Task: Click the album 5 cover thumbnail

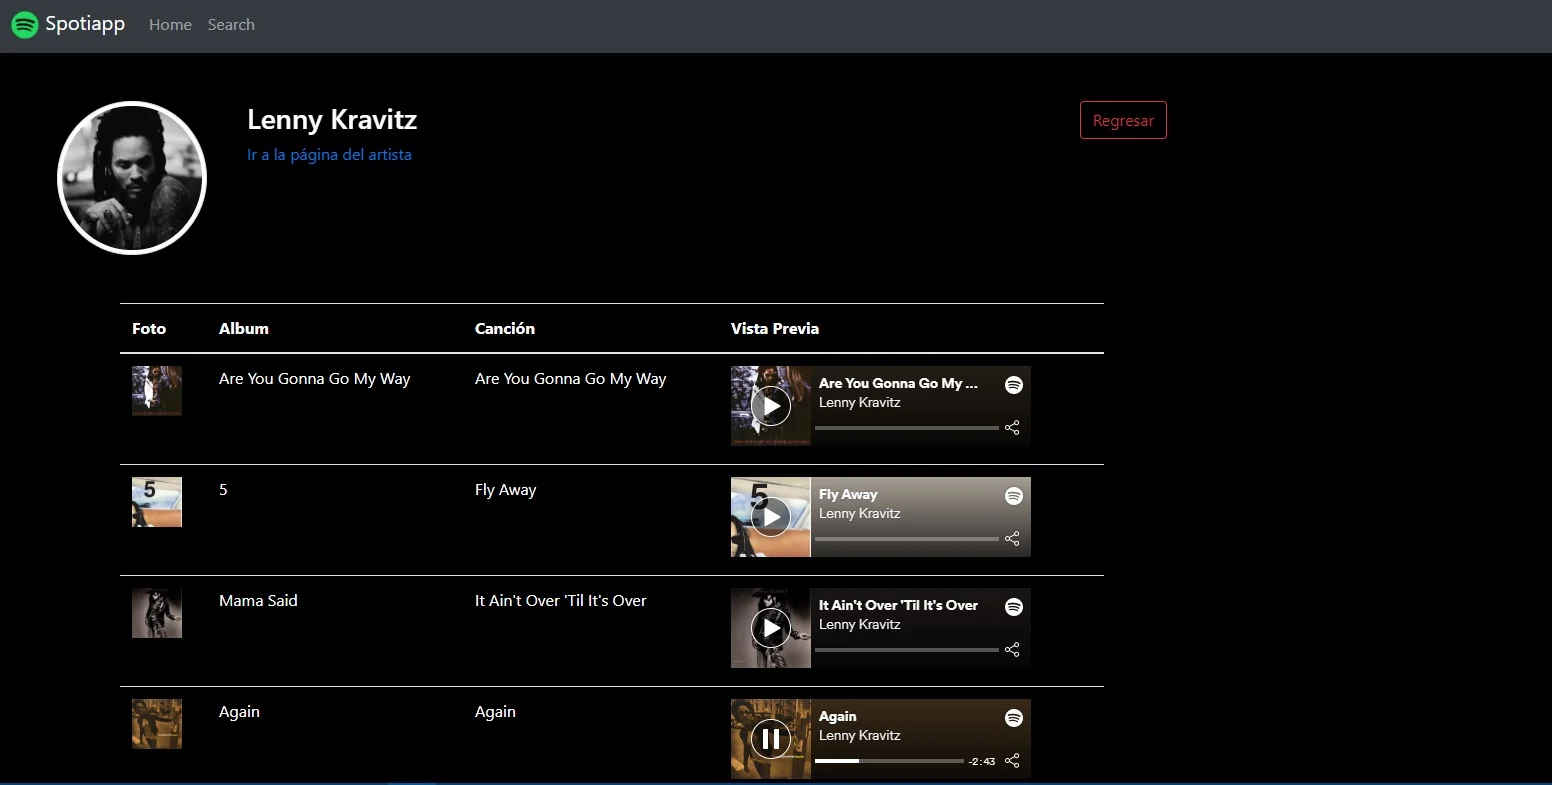Action: point(157,502)
